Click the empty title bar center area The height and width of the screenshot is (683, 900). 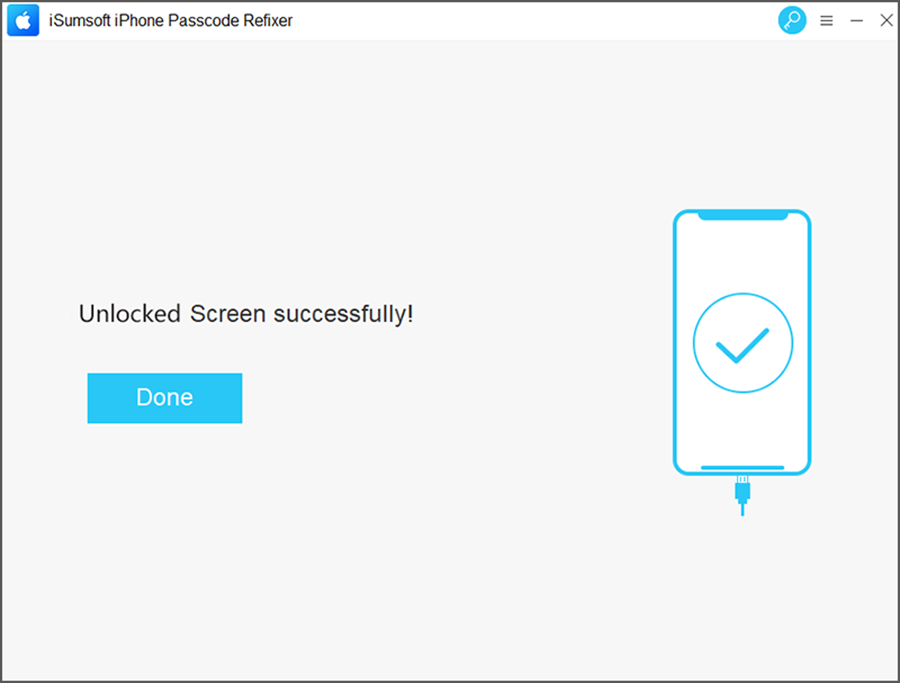[530, 20]
